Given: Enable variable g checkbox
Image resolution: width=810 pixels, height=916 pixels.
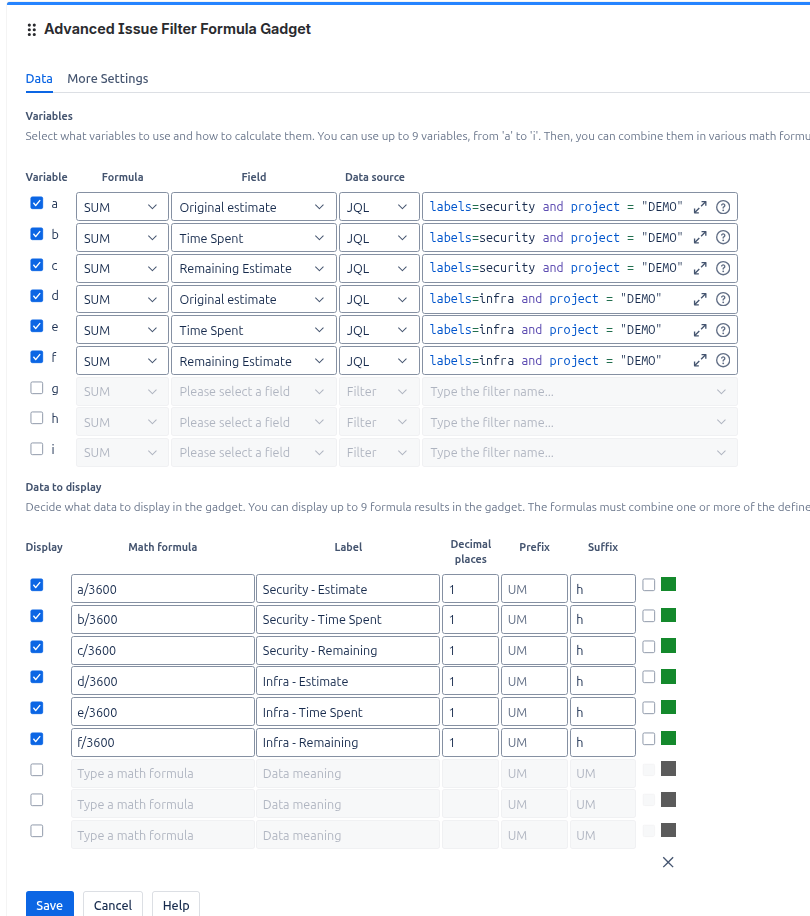Looking at the screenshot, I should [37, 388].
